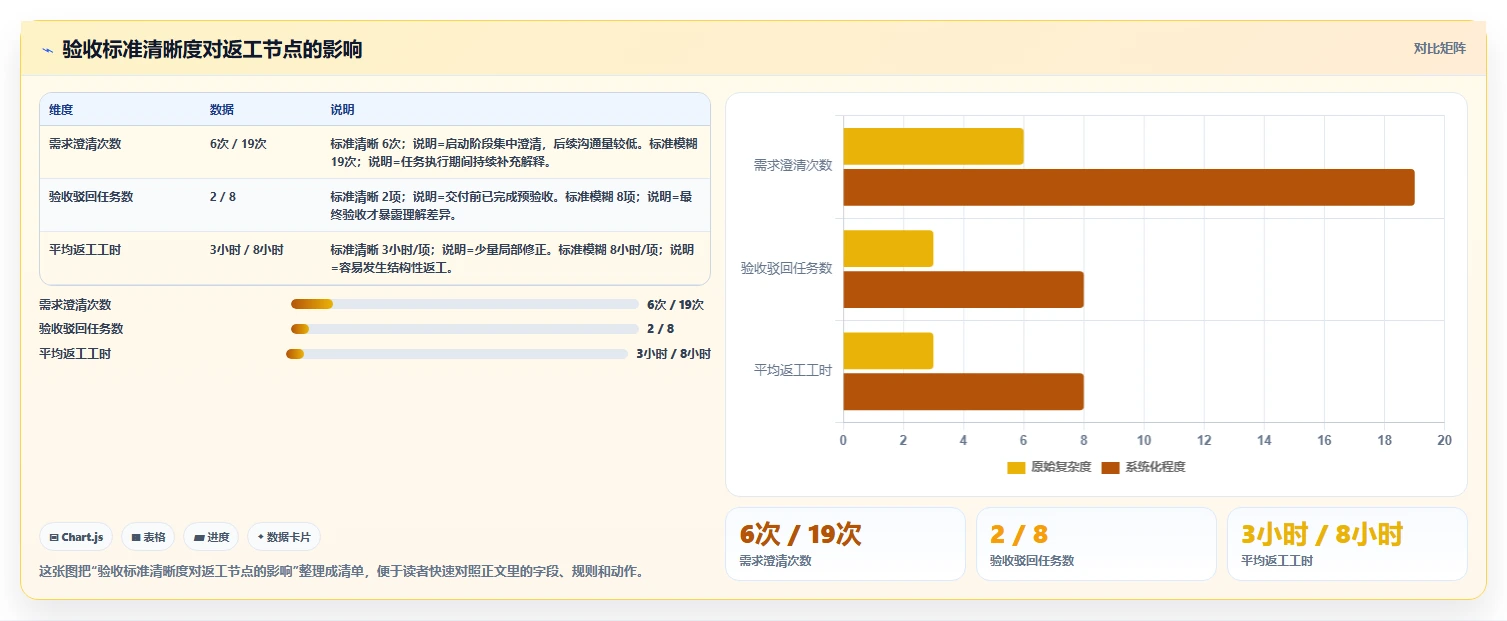Click table cell 6次 / 19次

click(238, 143)
